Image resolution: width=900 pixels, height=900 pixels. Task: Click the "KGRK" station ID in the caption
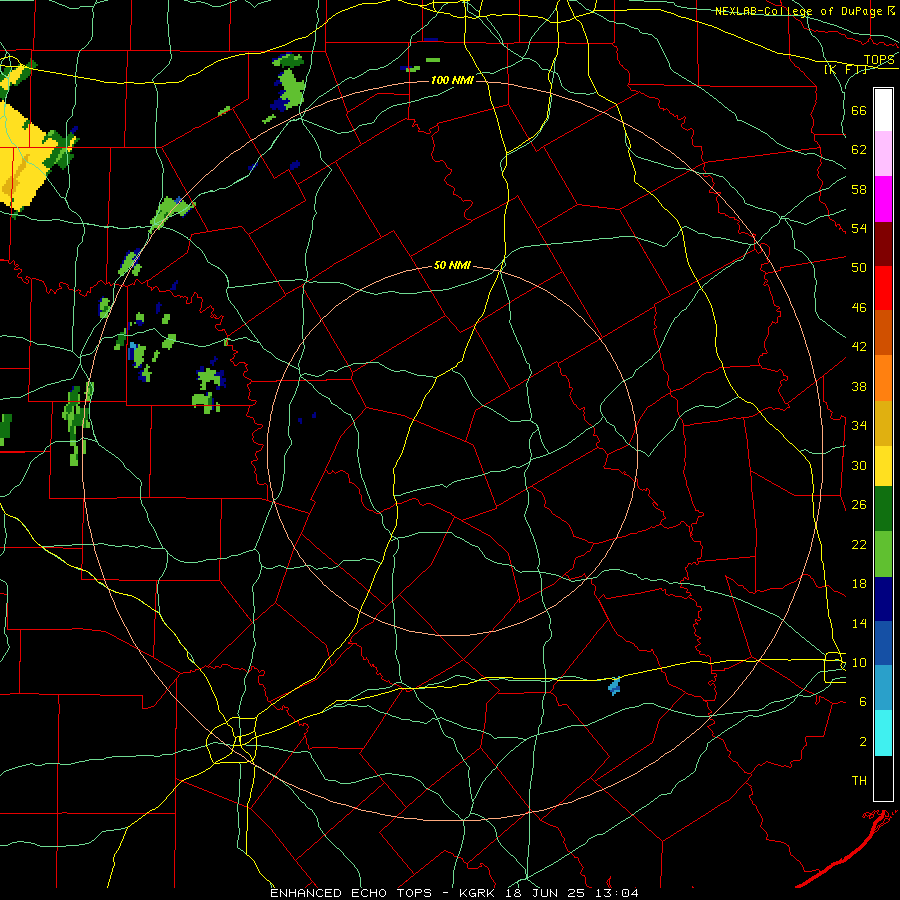click(479, 893)
